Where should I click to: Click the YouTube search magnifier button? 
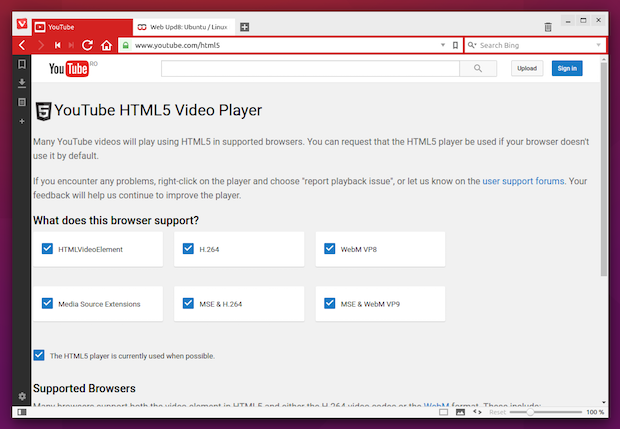pos(478,68)
